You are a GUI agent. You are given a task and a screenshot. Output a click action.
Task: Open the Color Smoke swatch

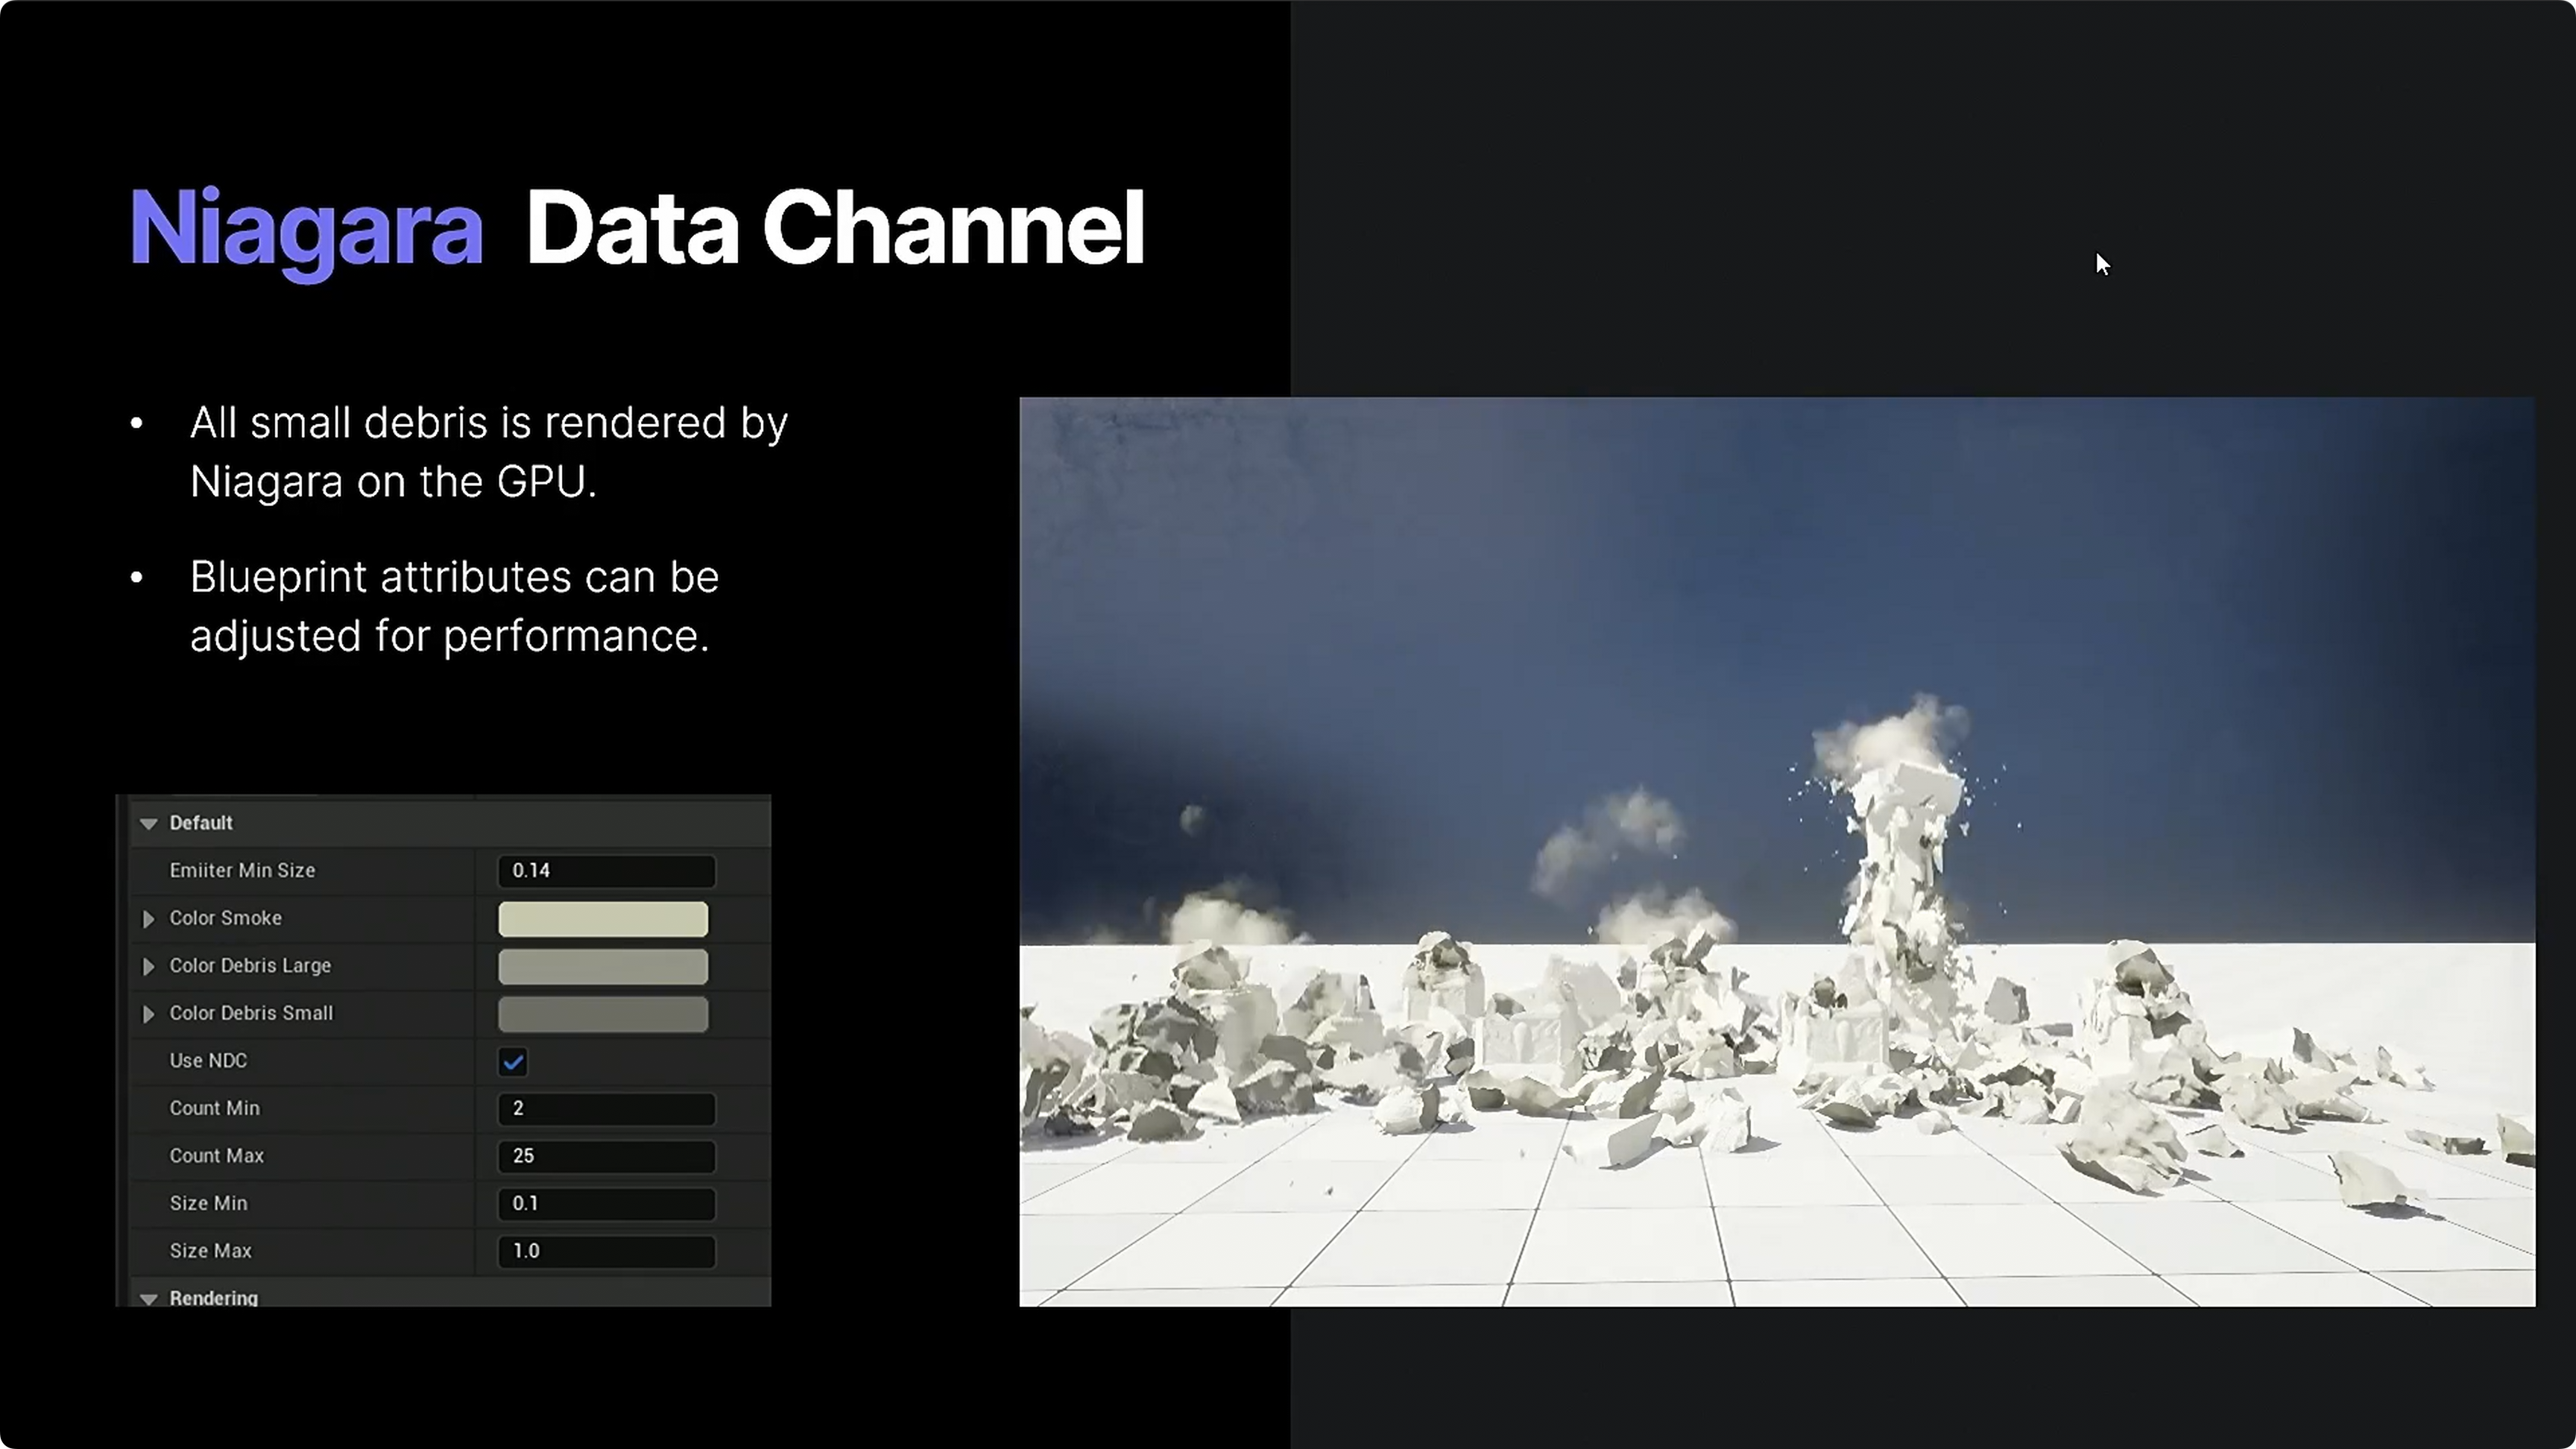click(x=603, y=919)
